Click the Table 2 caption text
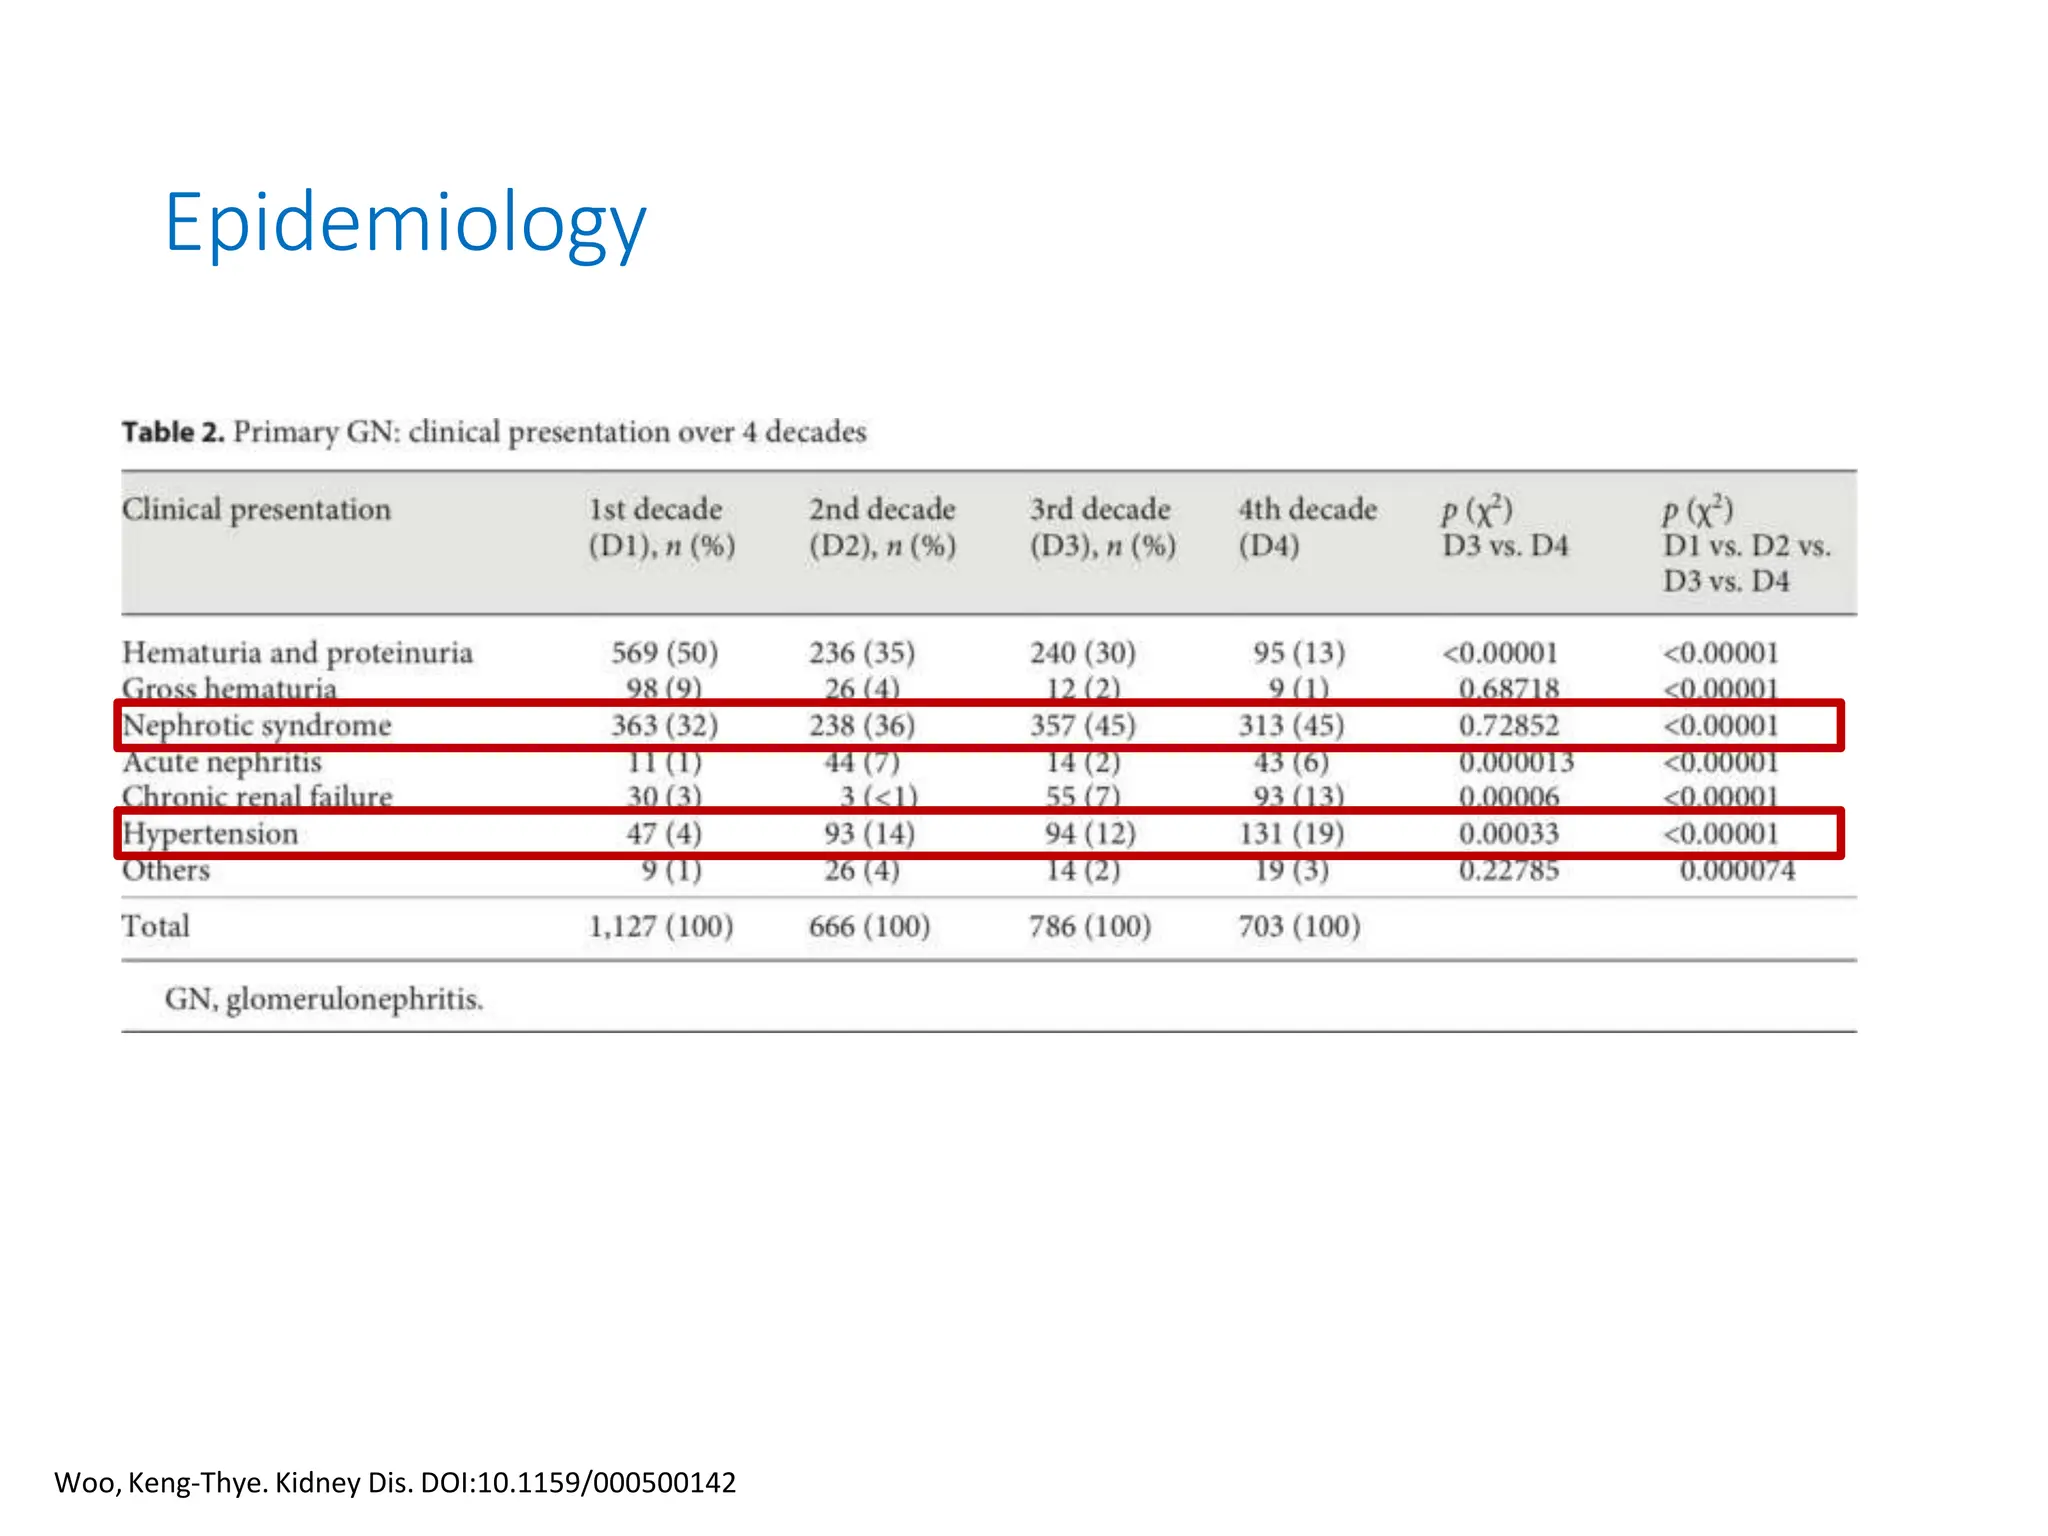The width and height of the screenshot is (2048, 1536). (x=494, y=432)
